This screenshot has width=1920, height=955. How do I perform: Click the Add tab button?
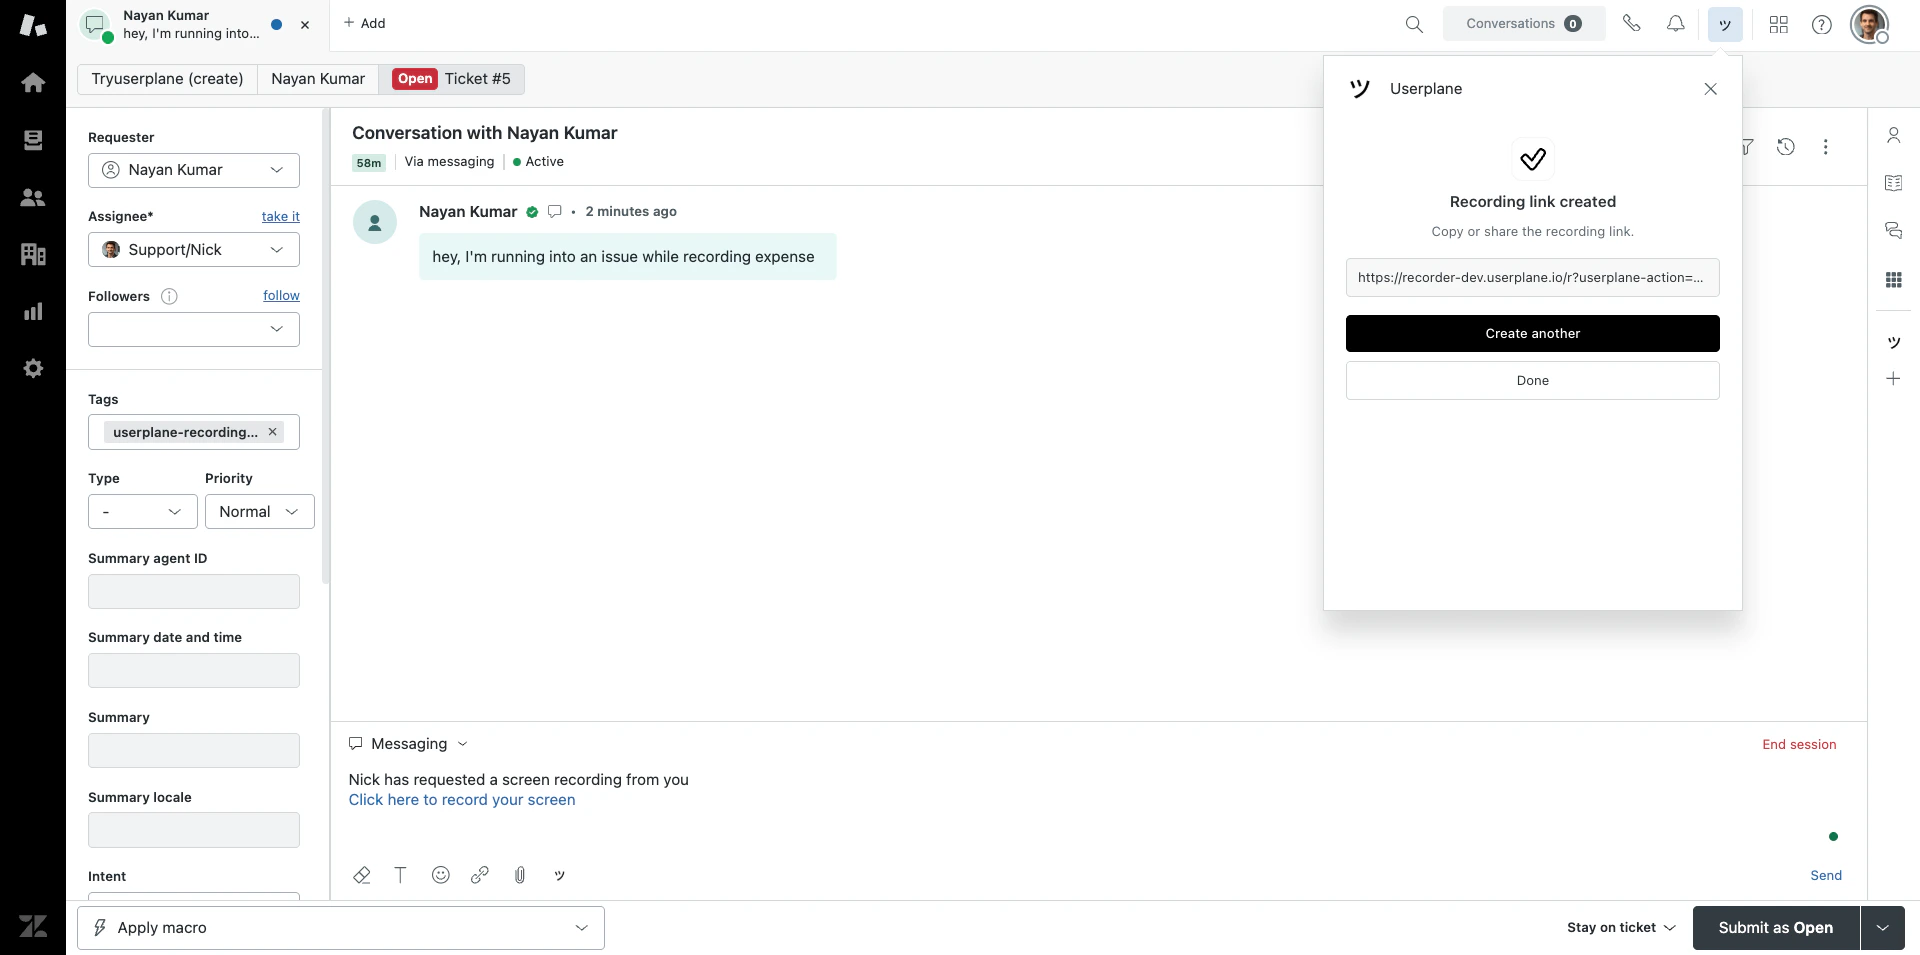[x=364, y=23]
